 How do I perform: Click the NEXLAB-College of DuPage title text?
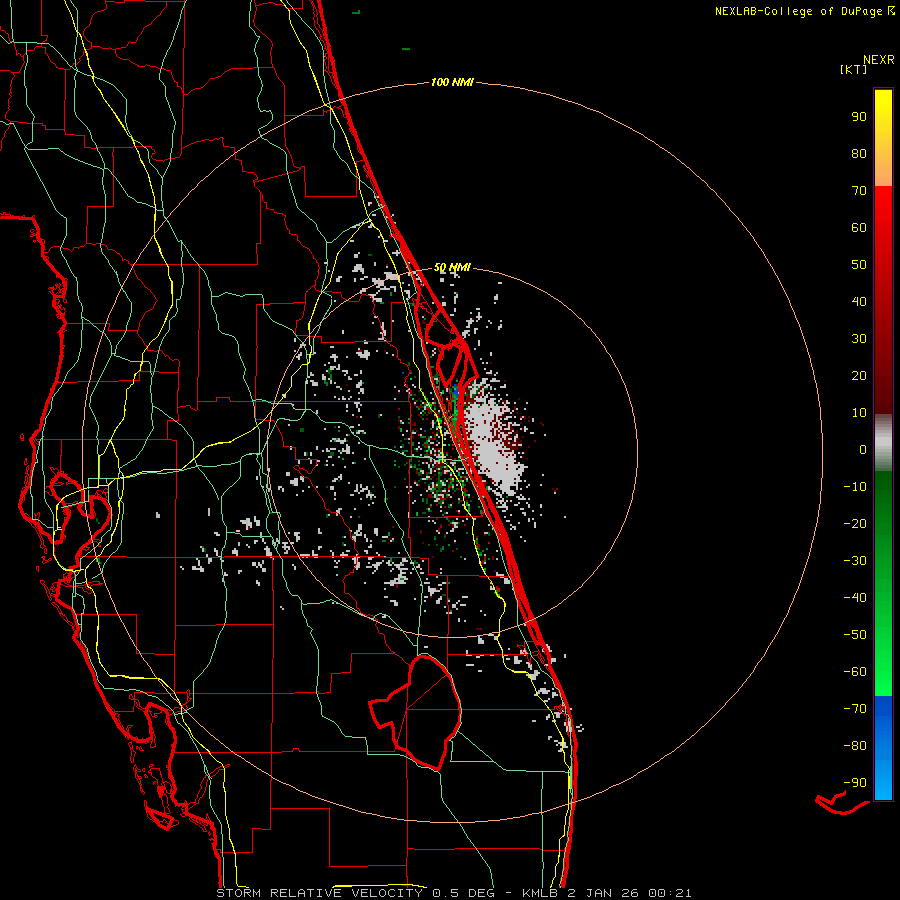804,11
